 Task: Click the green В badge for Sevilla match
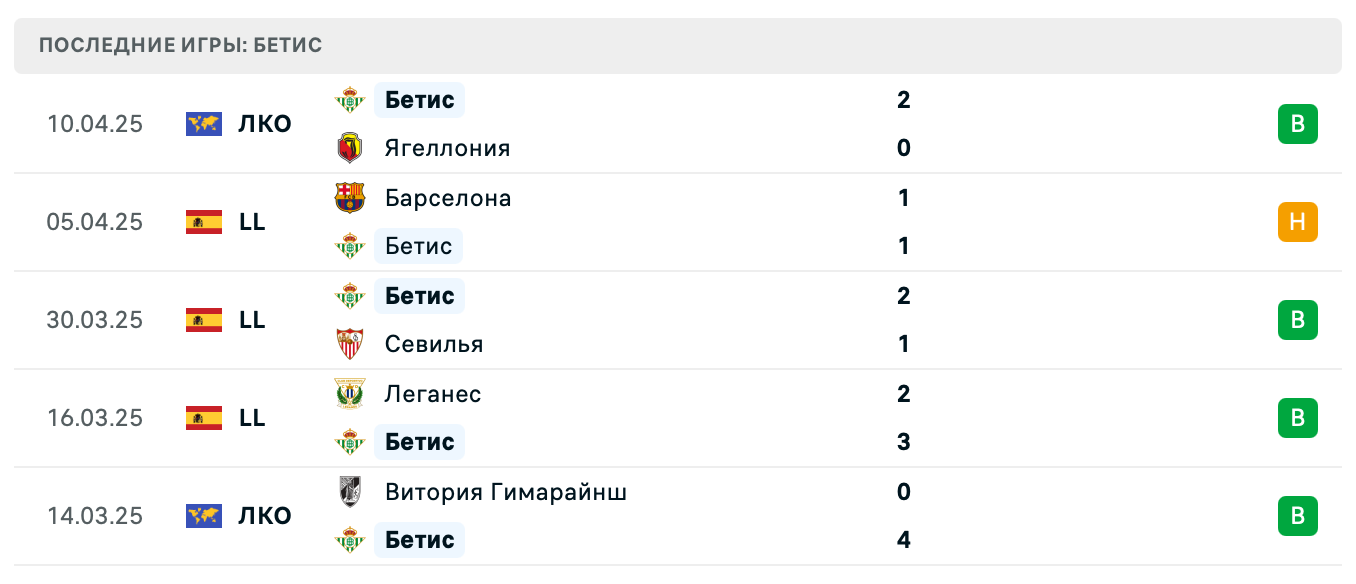1297,320
